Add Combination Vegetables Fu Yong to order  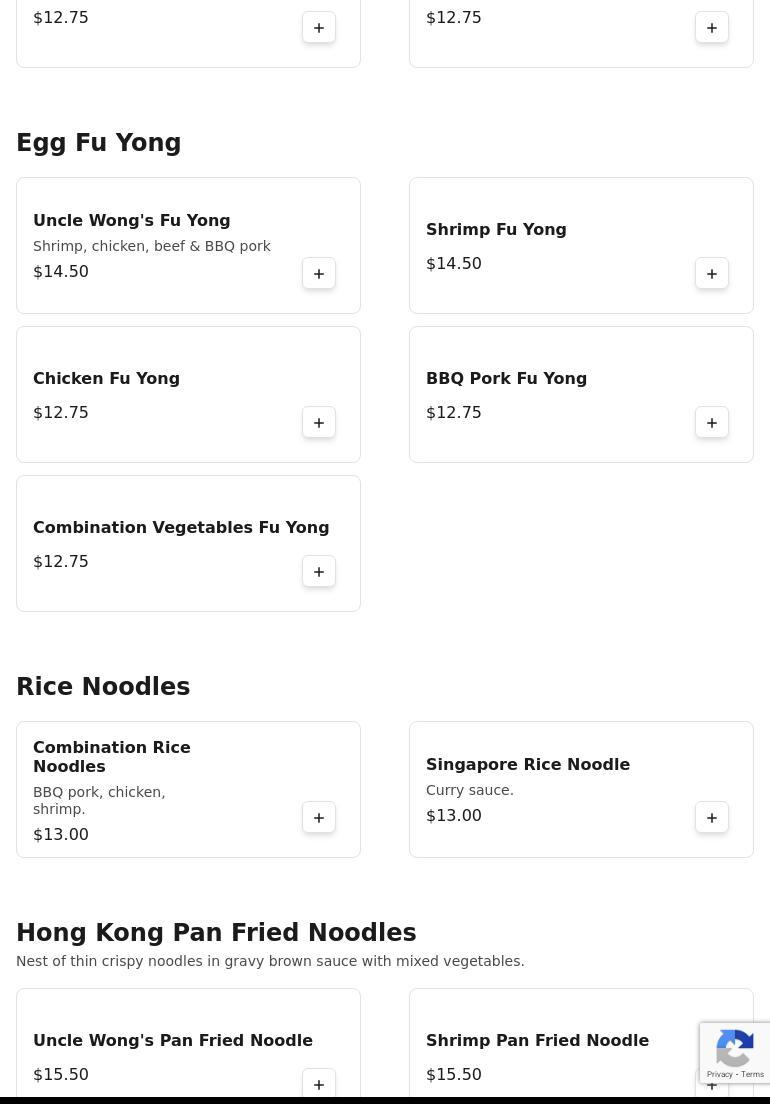pyautogui.click(x=319, y=572)
